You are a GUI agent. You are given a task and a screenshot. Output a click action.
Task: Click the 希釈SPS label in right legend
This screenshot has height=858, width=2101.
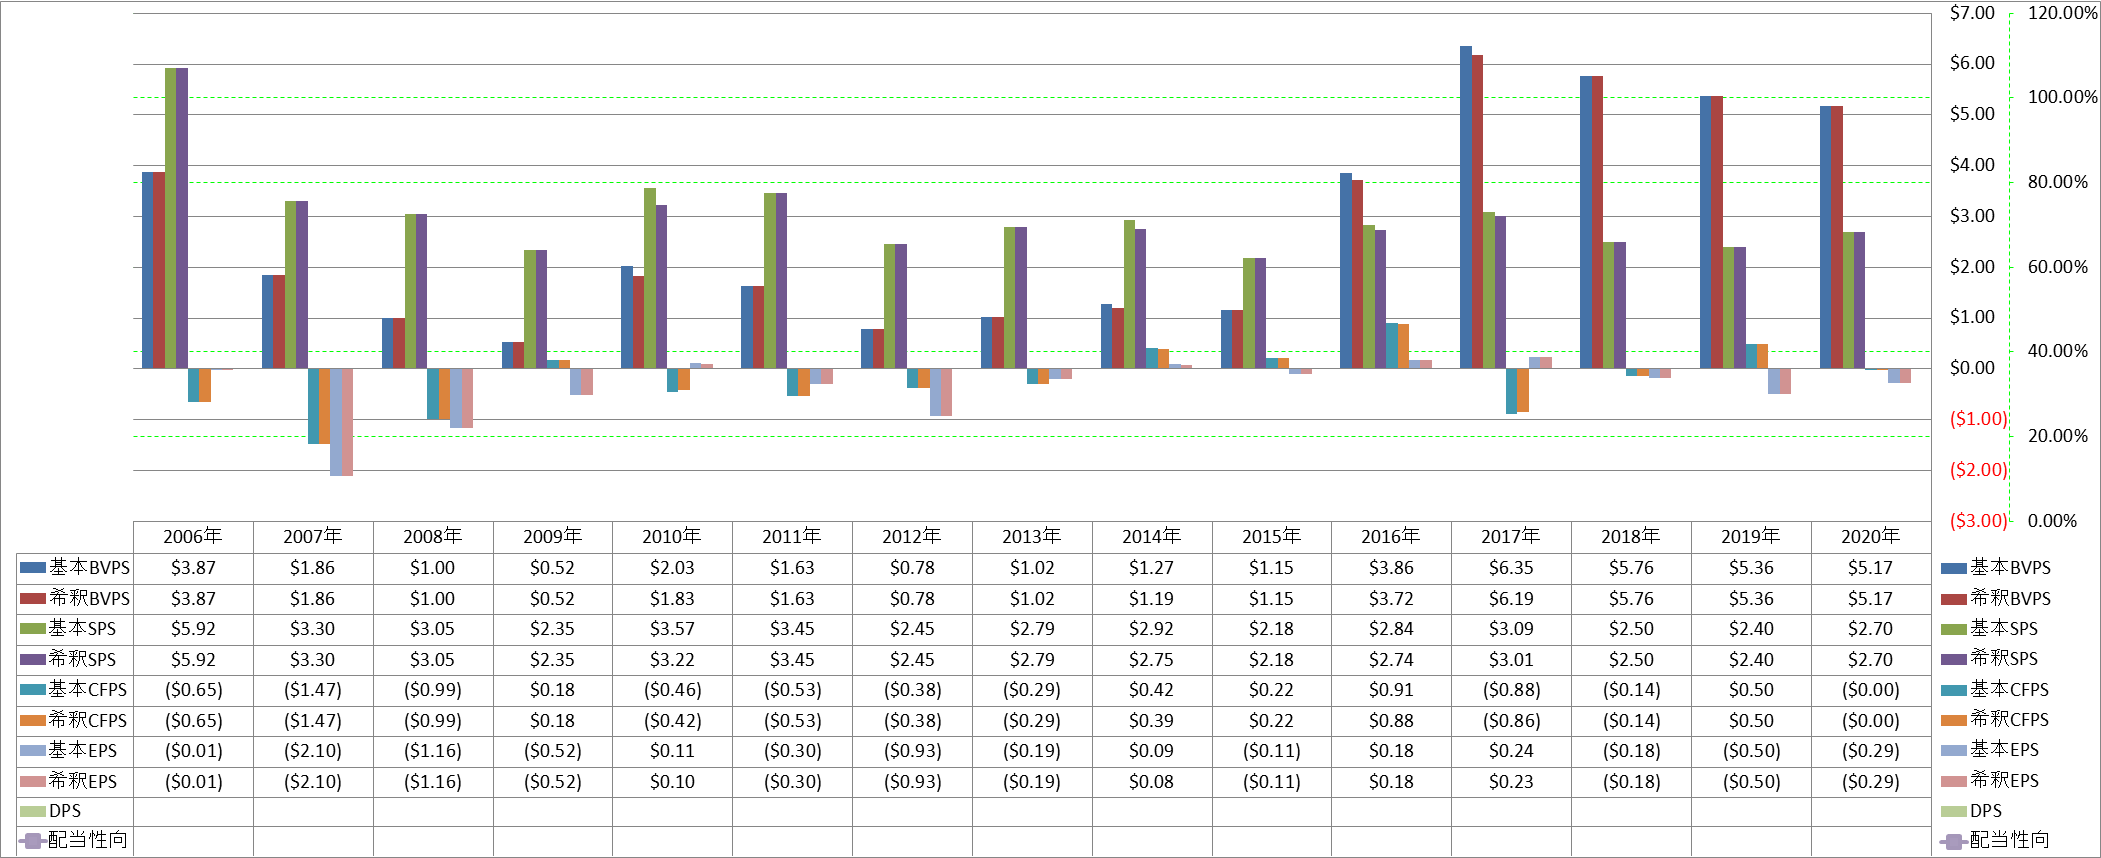pyautogui.click(x=2004, y=659)
